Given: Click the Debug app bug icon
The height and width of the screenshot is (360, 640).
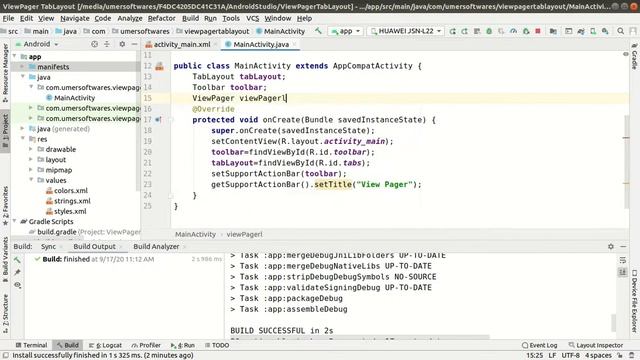Looking at the screenshot, I should [489, 31].
